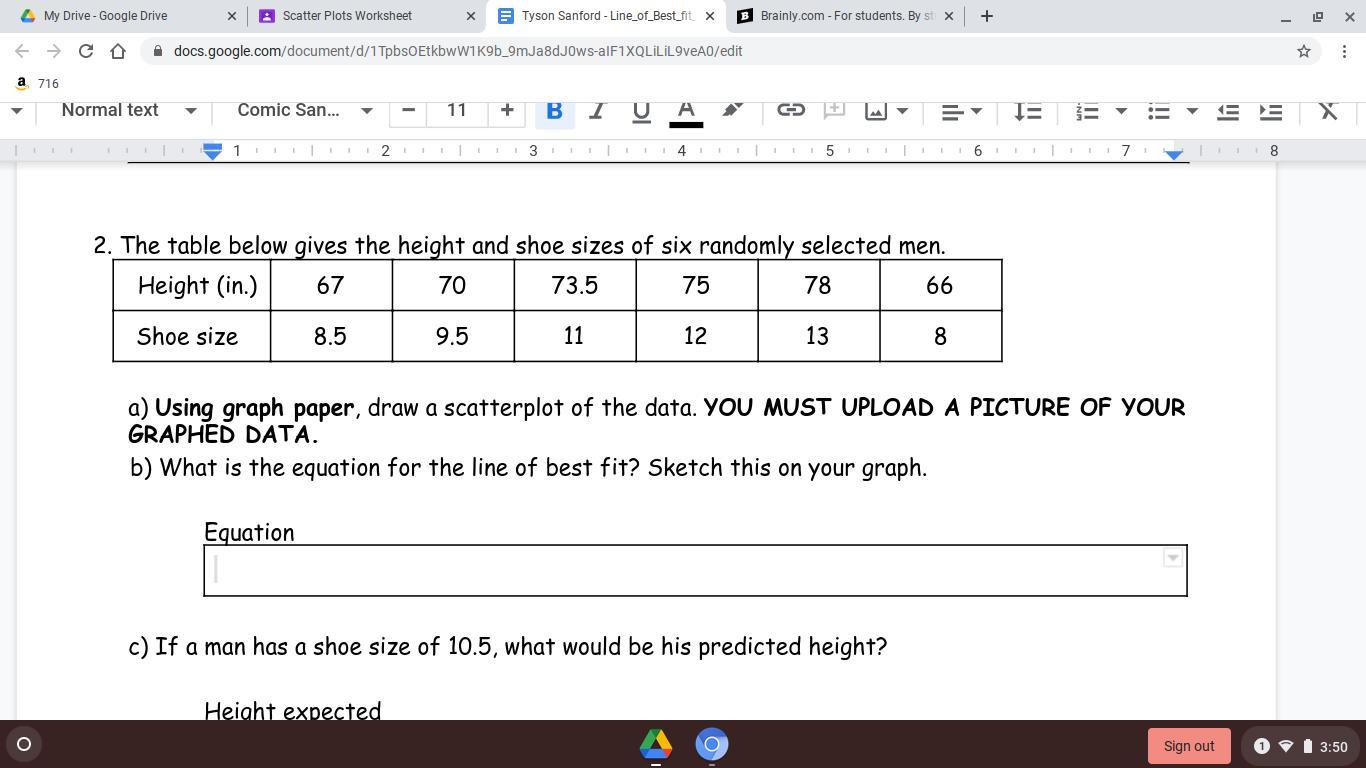1366x768 pixels.
Task: Close the My Drive - Google Drive tab
Action: [232, 16]
